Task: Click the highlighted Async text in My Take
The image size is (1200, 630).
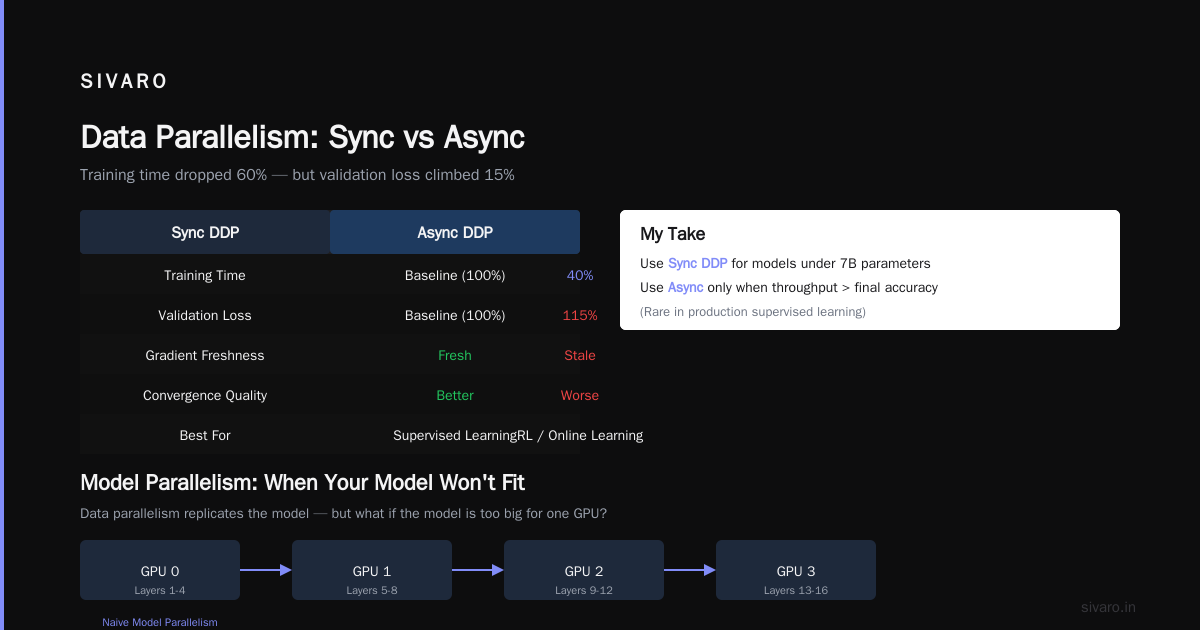Action: pos(686,288)
